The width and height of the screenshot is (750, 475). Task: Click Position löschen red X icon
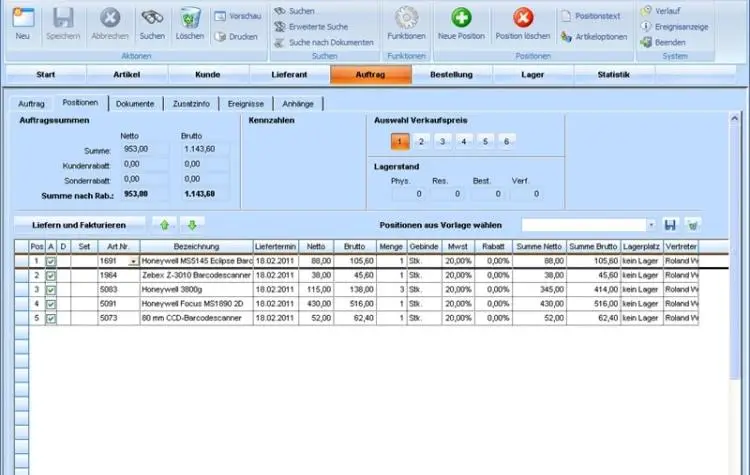[x=523, y=17]
